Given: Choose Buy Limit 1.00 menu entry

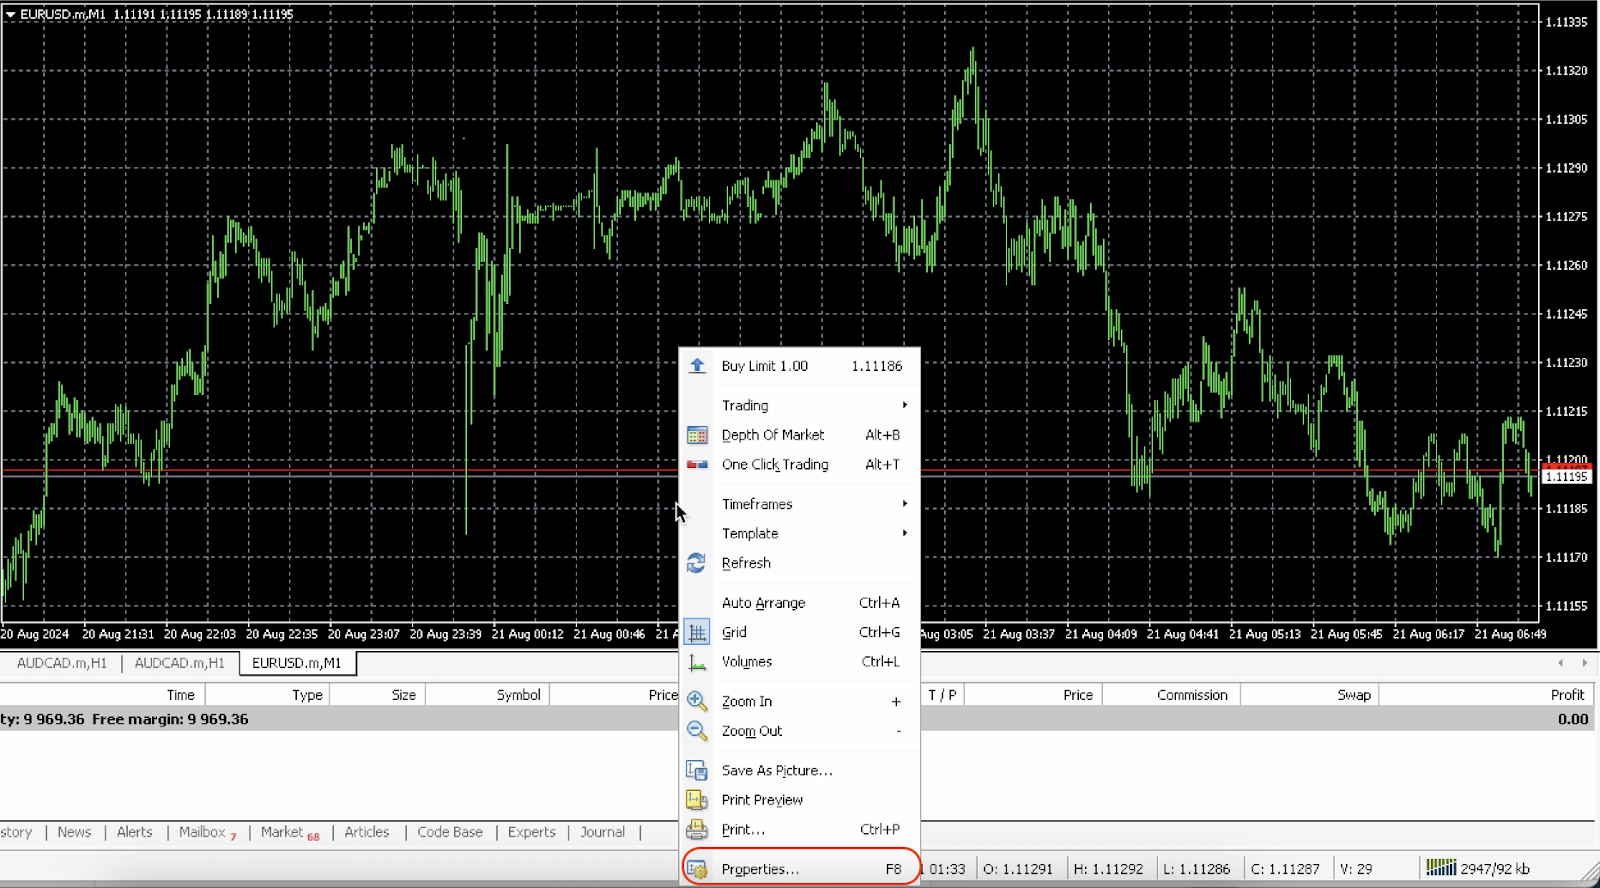Looking at the screenshot, I should pos(799,366).
